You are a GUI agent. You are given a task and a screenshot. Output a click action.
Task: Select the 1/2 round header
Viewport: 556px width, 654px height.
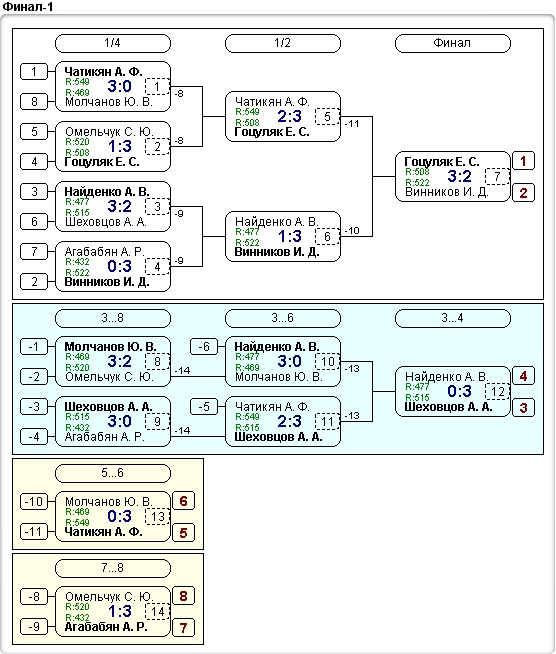[282, 43]
